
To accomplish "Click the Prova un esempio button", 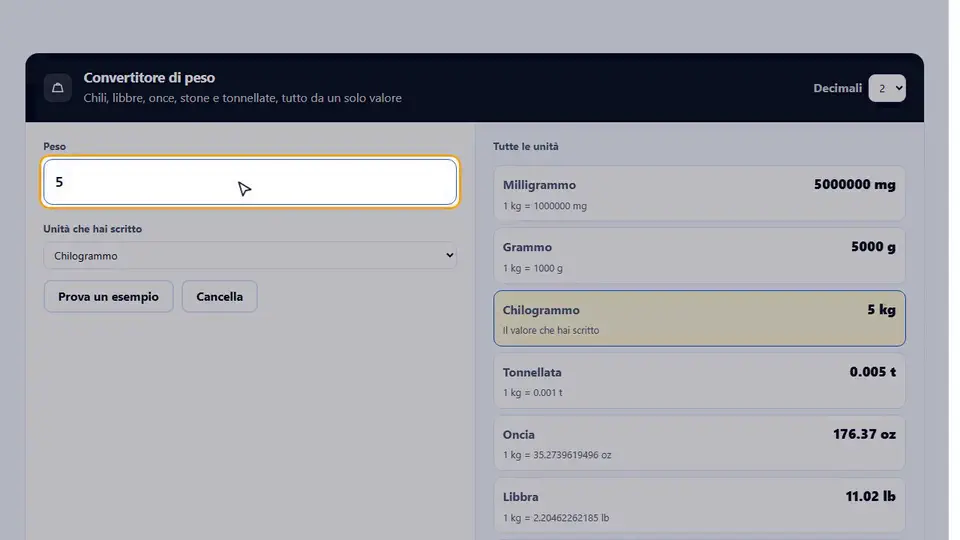I will [x=108, y=296].
